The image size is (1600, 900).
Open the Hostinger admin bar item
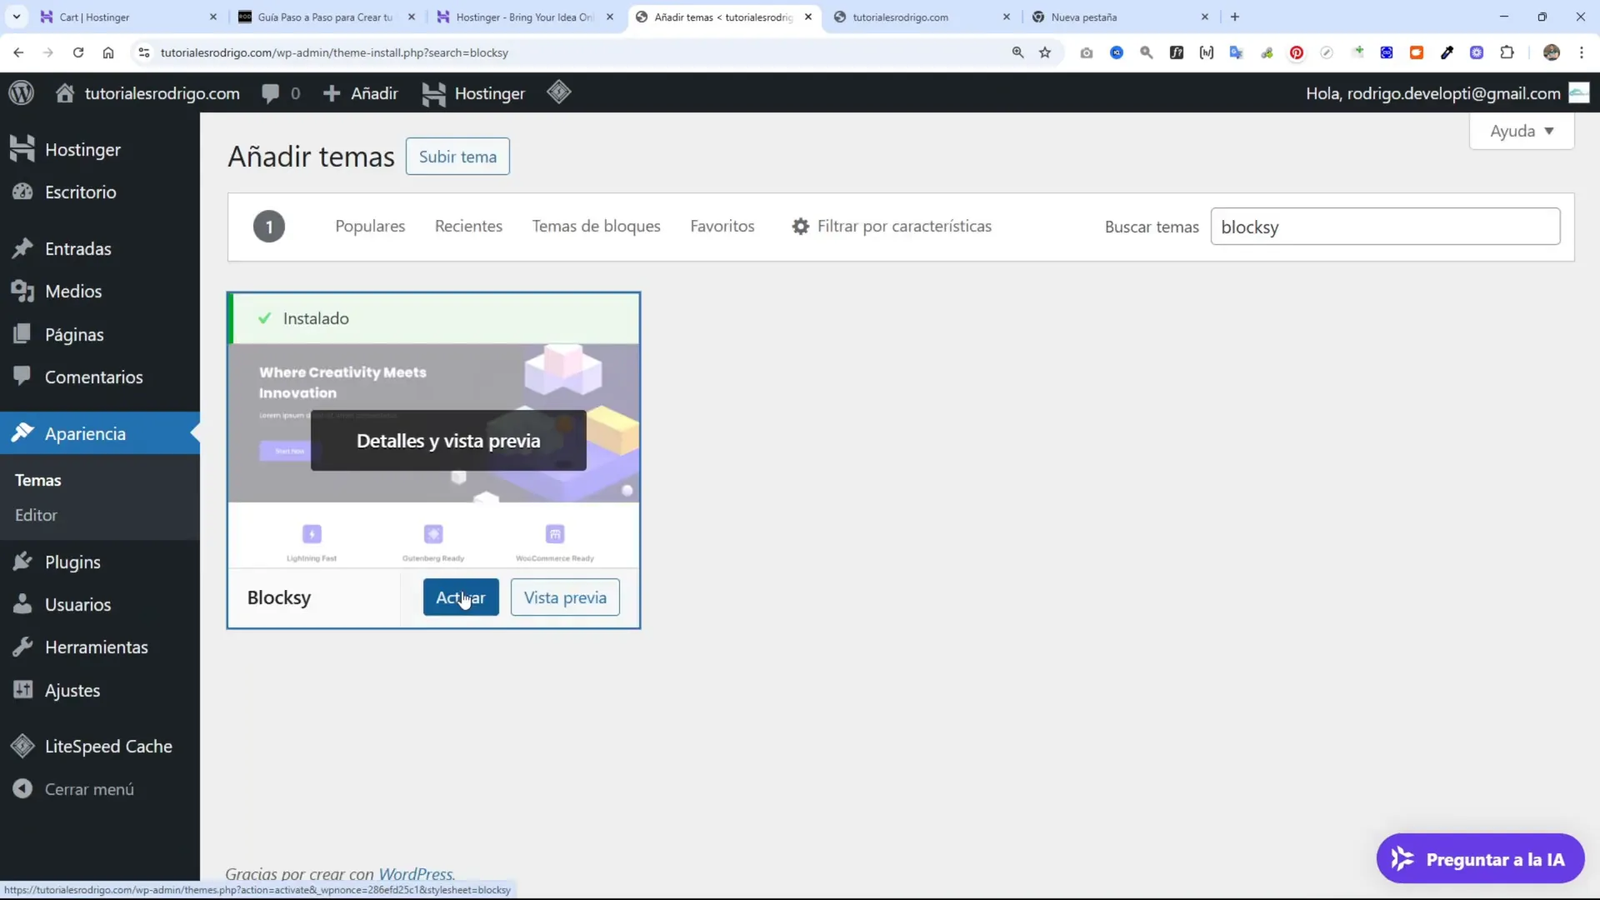coord(473,93)
